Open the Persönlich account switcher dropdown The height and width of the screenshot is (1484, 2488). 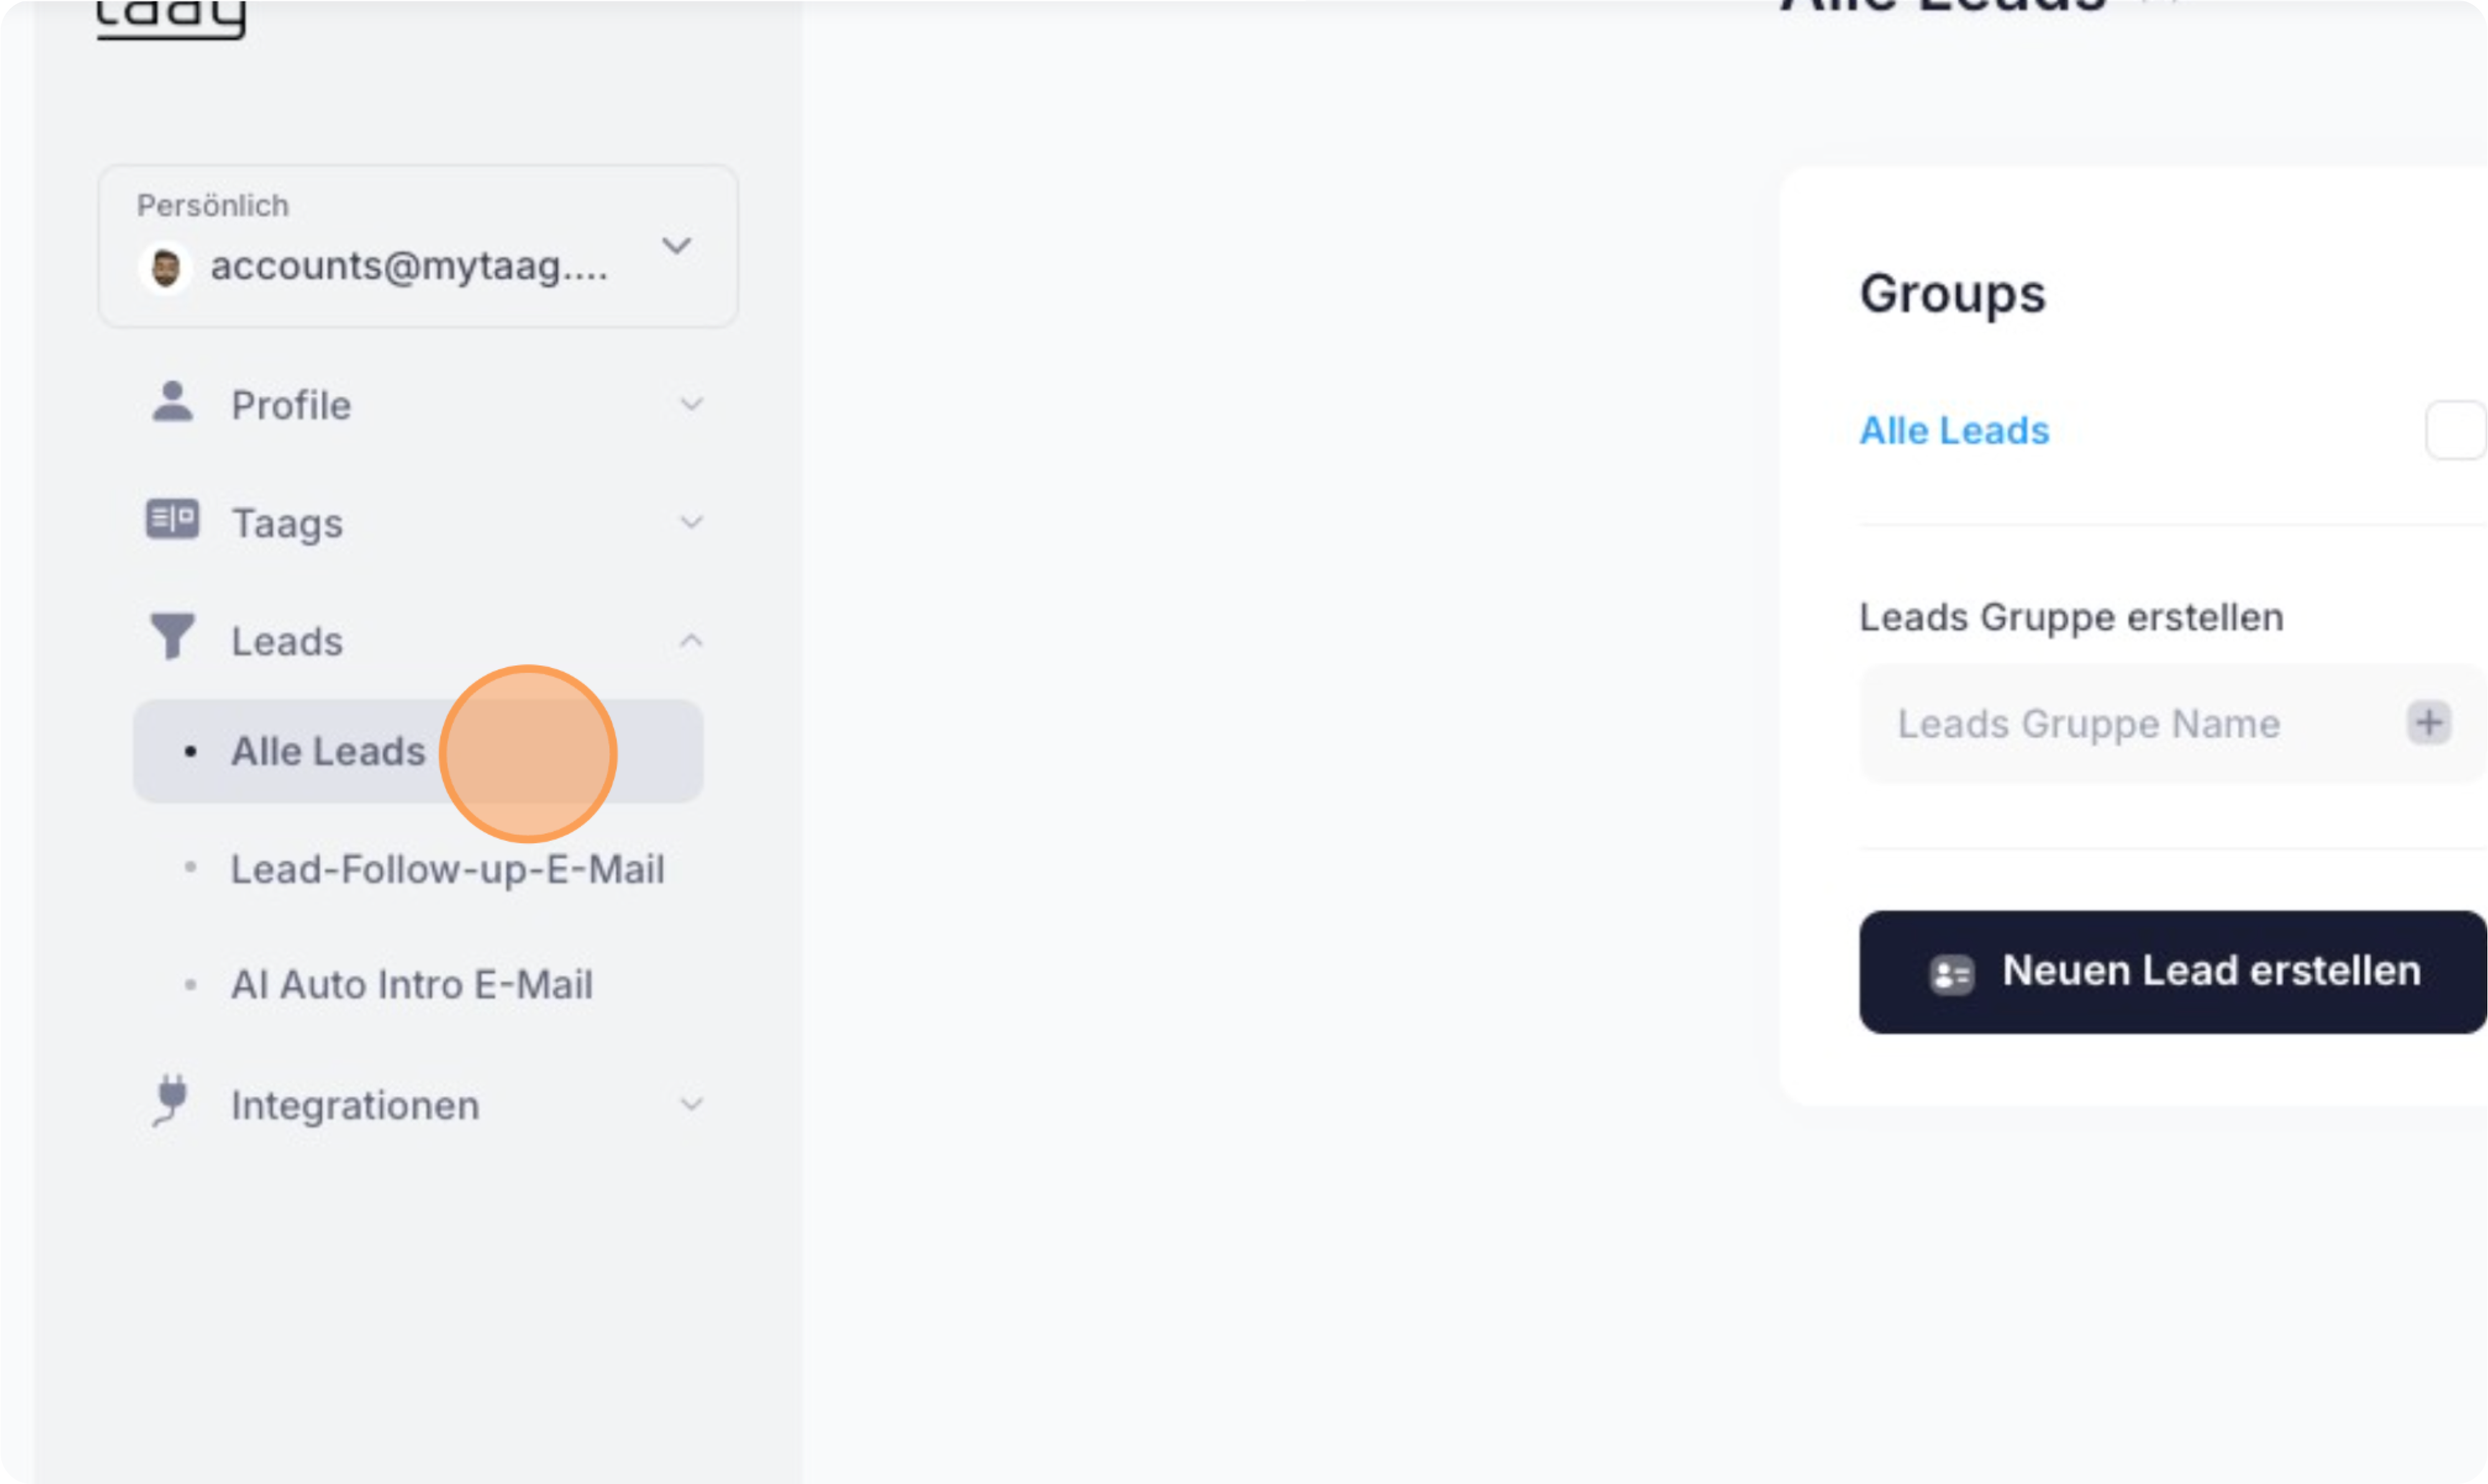[677, 246]
